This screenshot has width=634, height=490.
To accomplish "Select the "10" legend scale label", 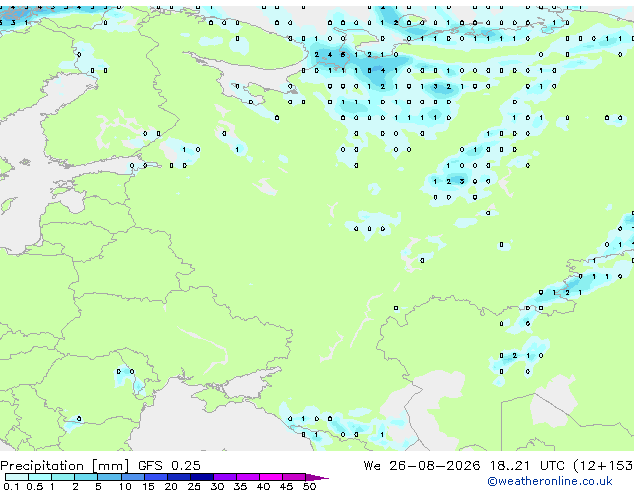I will [125, 486].
